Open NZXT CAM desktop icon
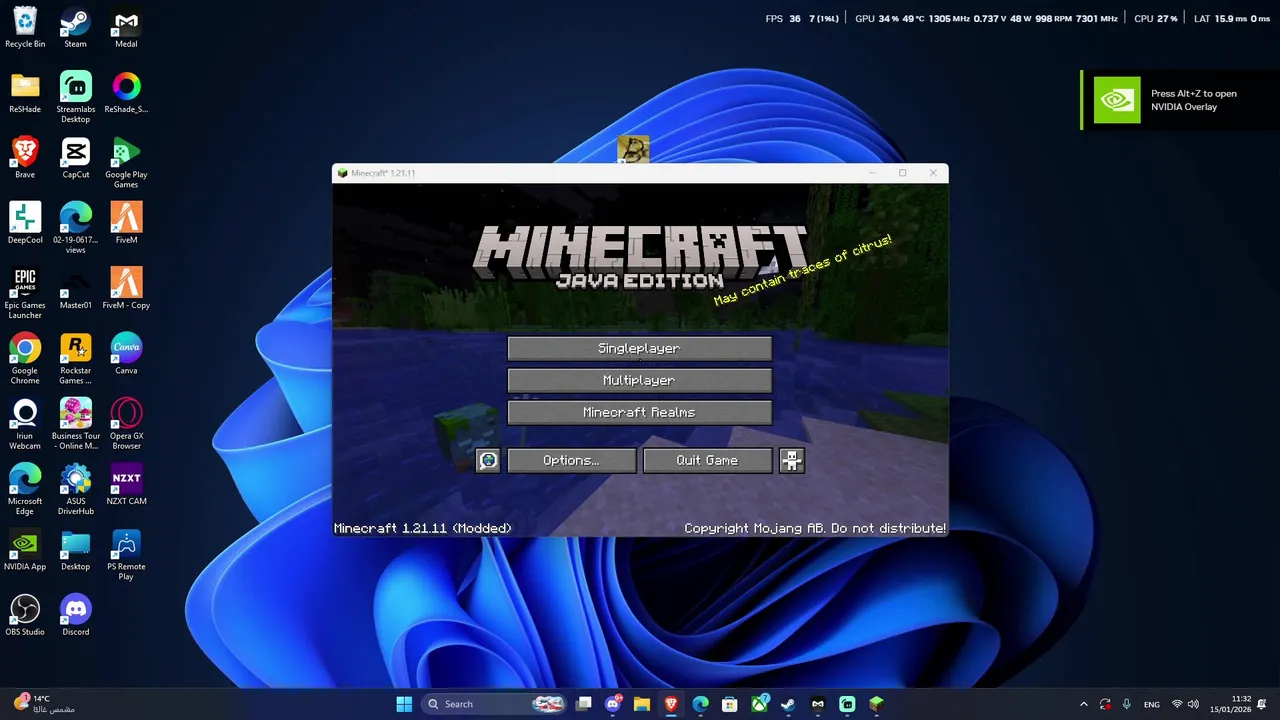1280x720 pixels. (126, 484)
